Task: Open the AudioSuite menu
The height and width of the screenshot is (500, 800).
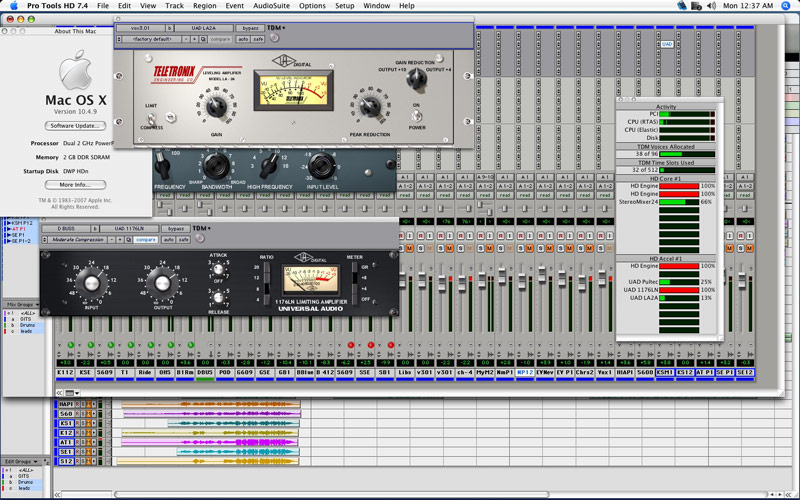Action: coord(271,6)
